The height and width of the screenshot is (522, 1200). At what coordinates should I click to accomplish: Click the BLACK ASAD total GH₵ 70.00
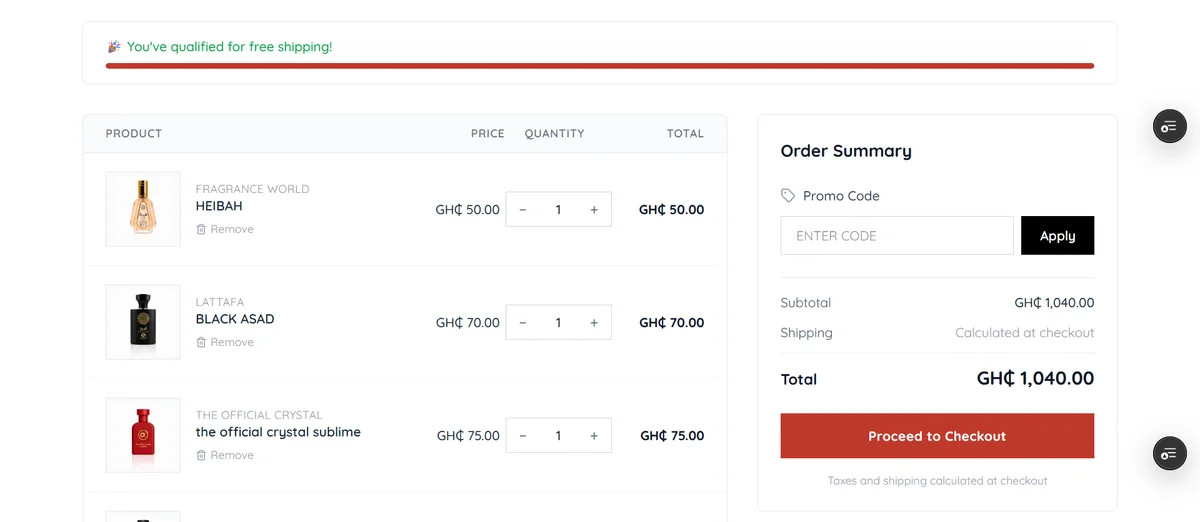pyautogui.click(x=671, y=323)
